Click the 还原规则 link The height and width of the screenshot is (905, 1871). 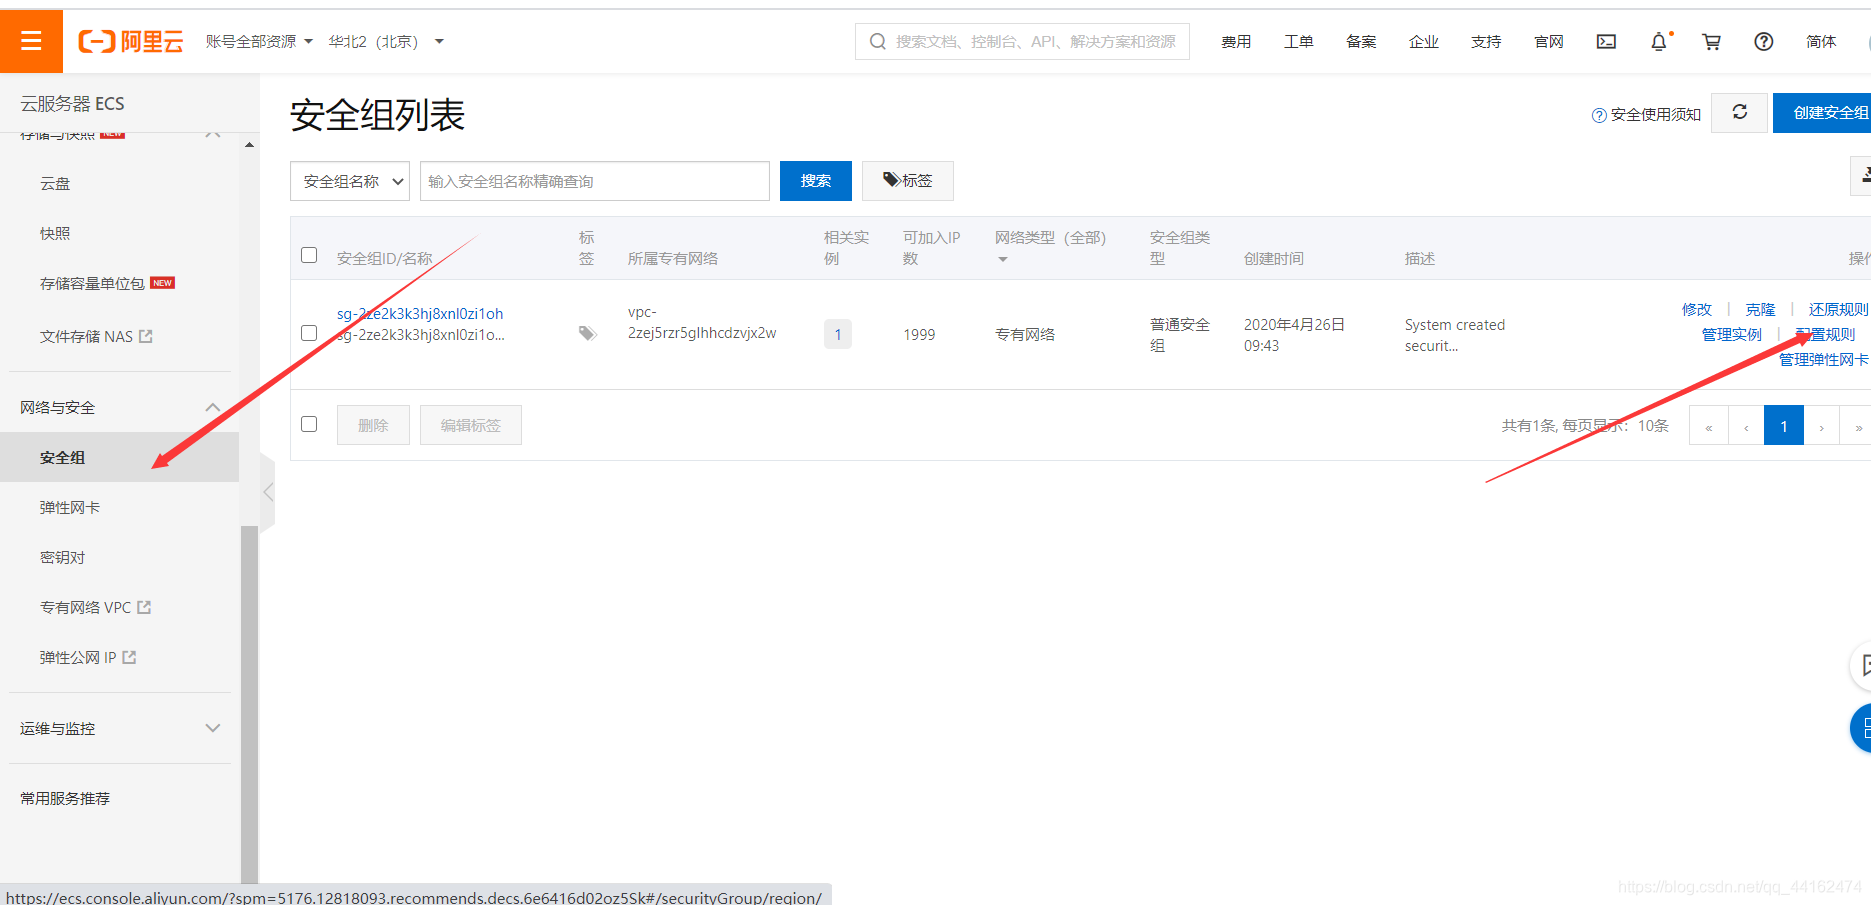pos(1838,309)
